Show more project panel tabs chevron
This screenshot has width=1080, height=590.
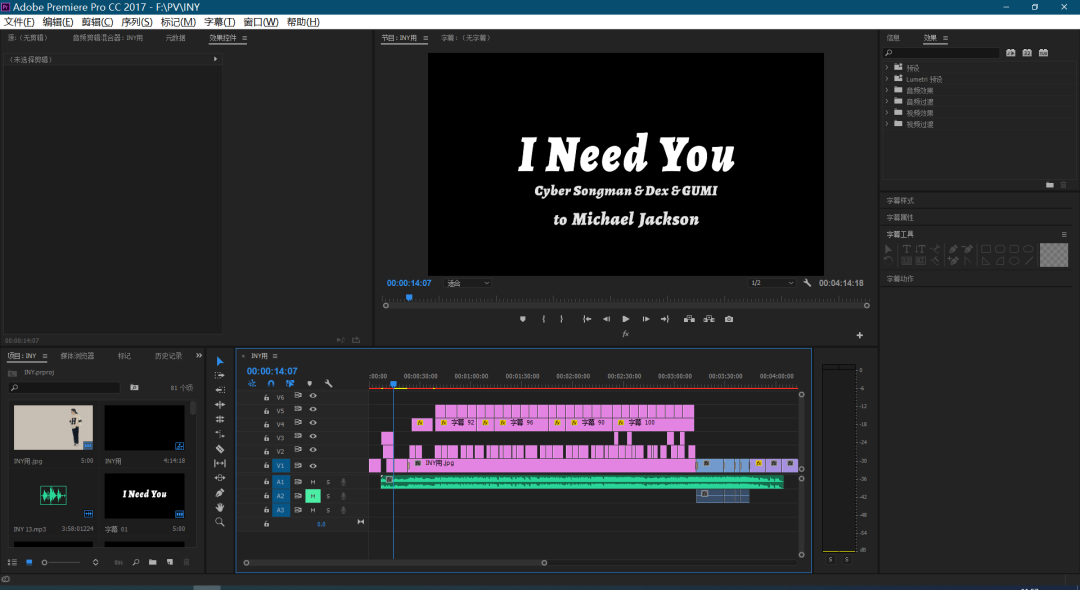coord(199,355)
